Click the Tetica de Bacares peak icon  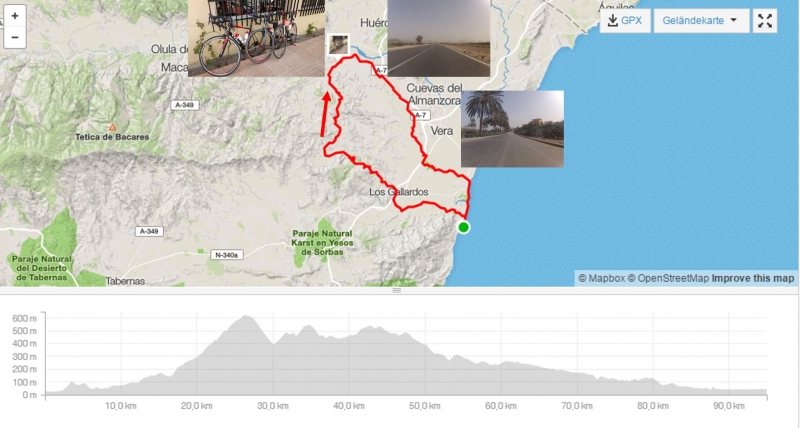click(x=112, y=128)
